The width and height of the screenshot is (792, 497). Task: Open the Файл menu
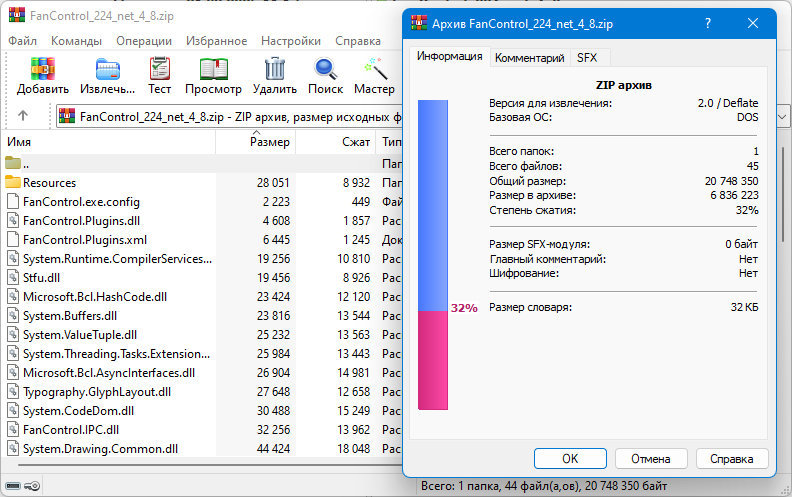pyautogui.click(x=22, y=41)
